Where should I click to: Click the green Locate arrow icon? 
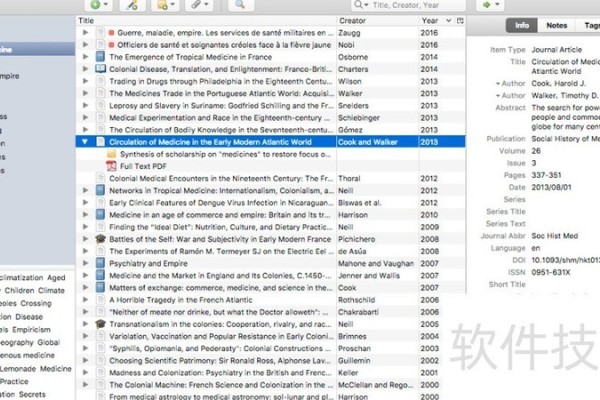point(486,5)
